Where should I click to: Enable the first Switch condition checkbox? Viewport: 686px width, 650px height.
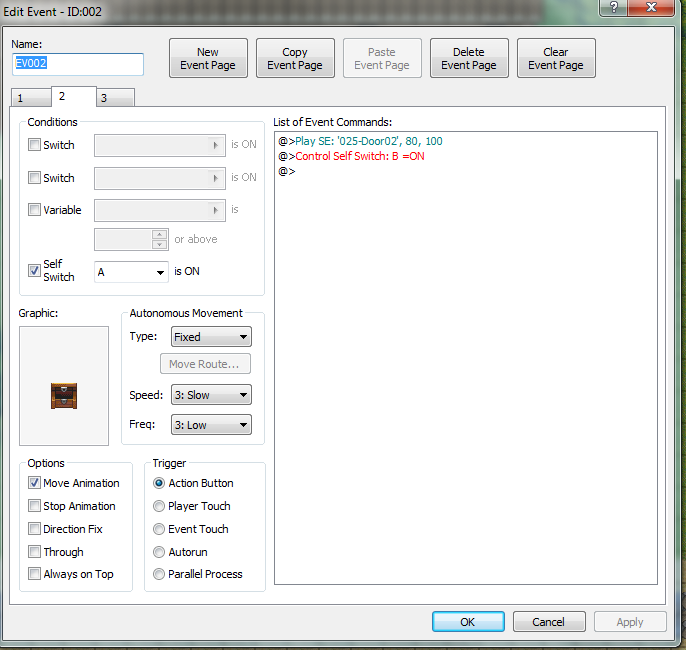(x=34, y=145)
